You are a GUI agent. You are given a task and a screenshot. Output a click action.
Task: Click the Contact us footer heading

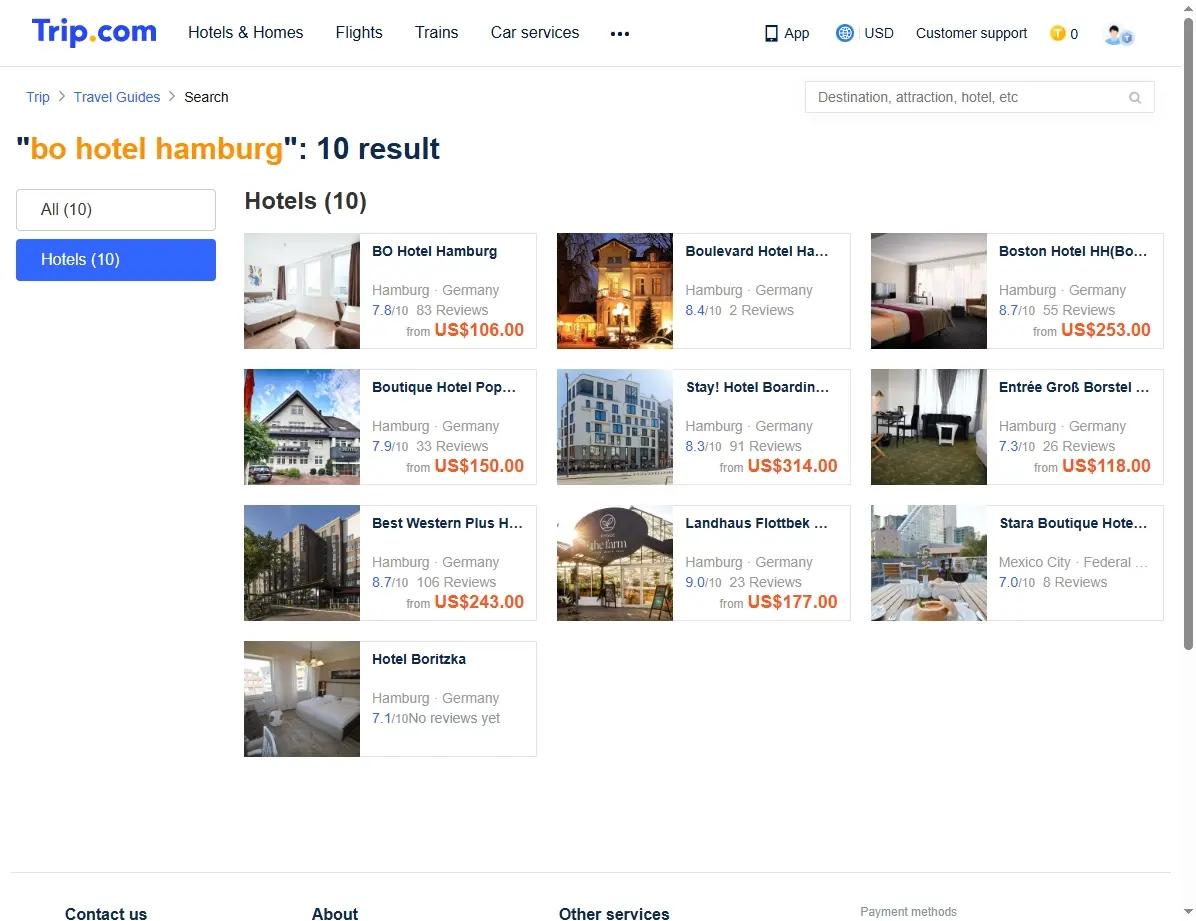pos(106,913)
